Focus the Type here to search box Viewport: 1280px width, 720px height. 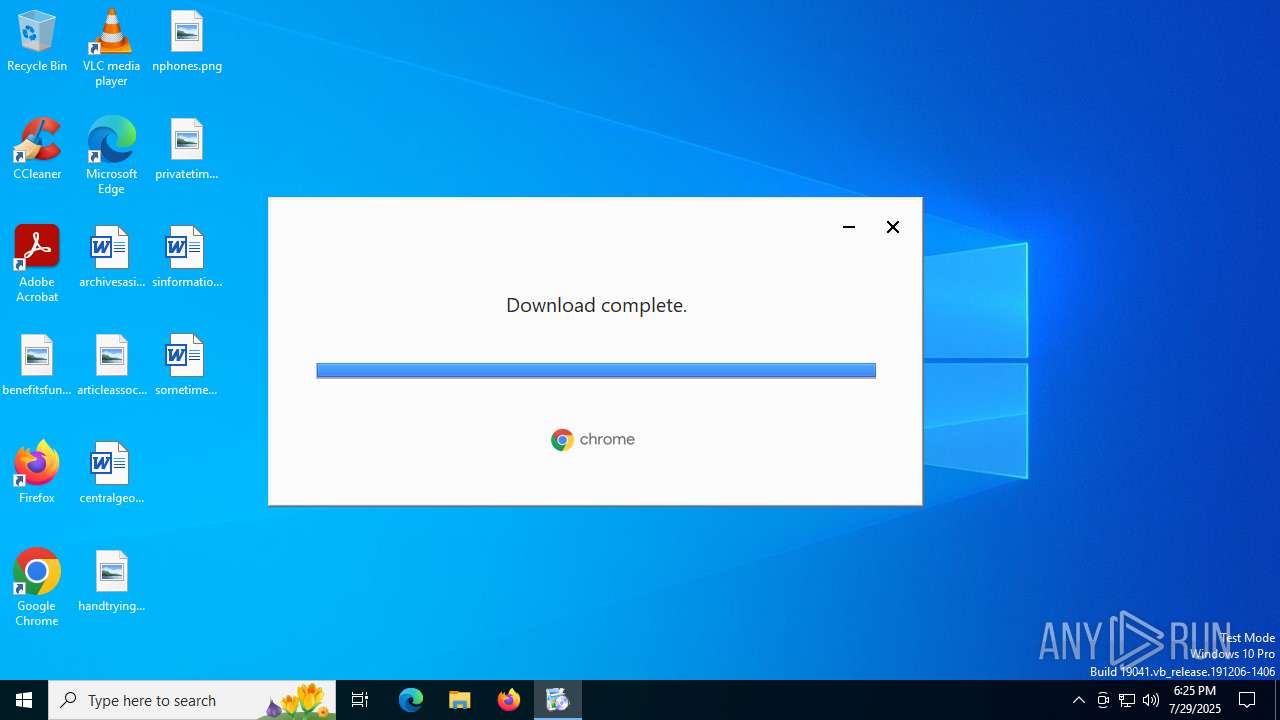coord(192,700)
